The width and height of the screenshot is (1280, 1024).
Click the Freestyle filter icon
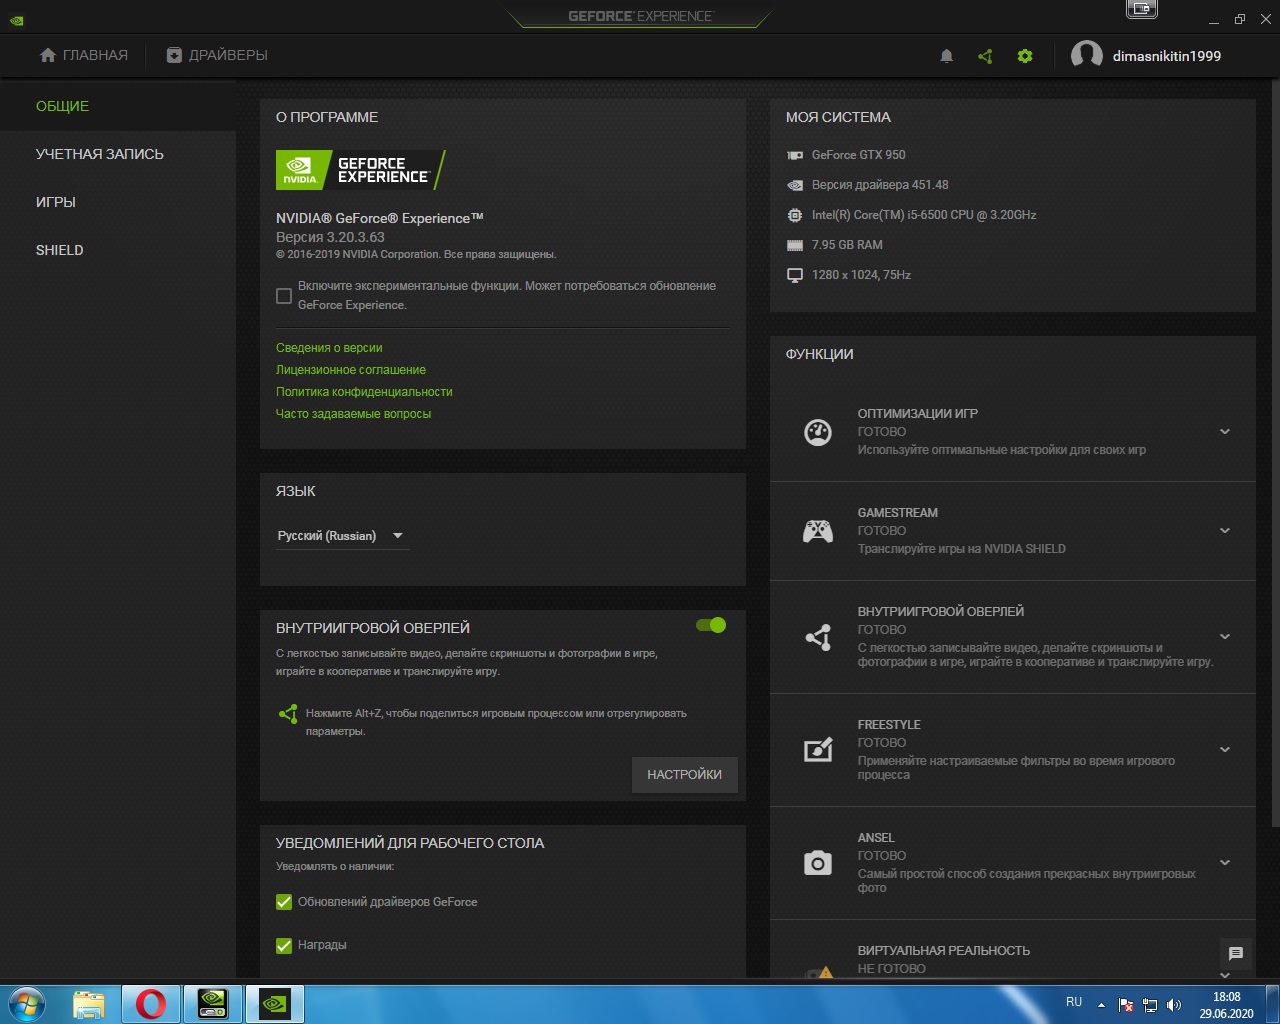[x=818, y=750]
